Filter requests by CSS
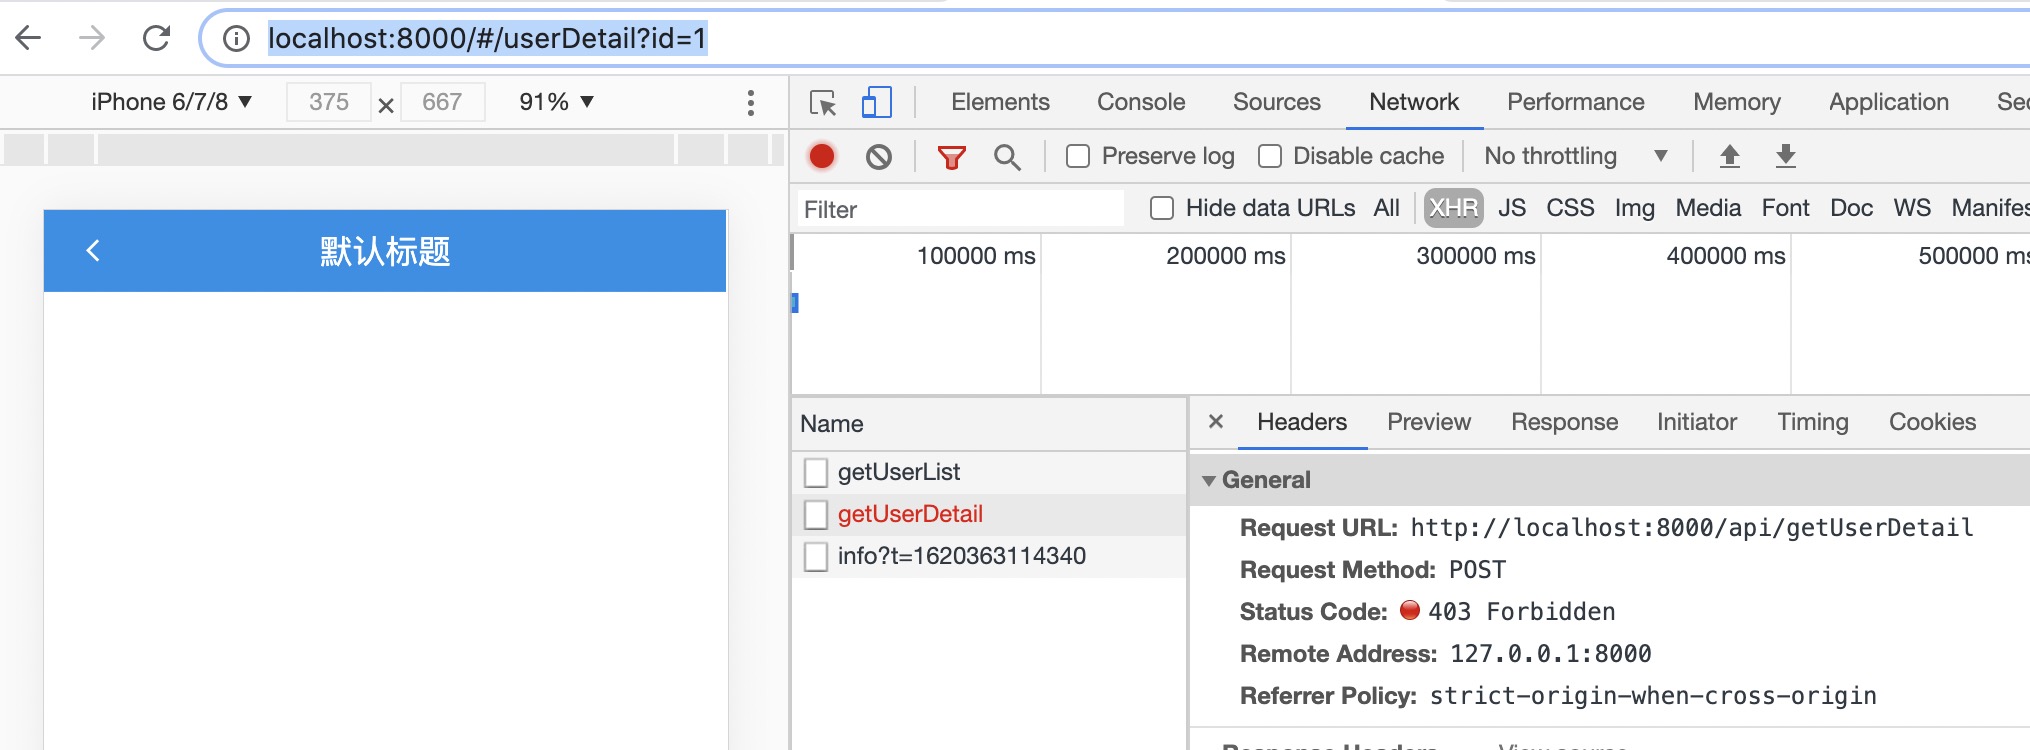 1570,208
